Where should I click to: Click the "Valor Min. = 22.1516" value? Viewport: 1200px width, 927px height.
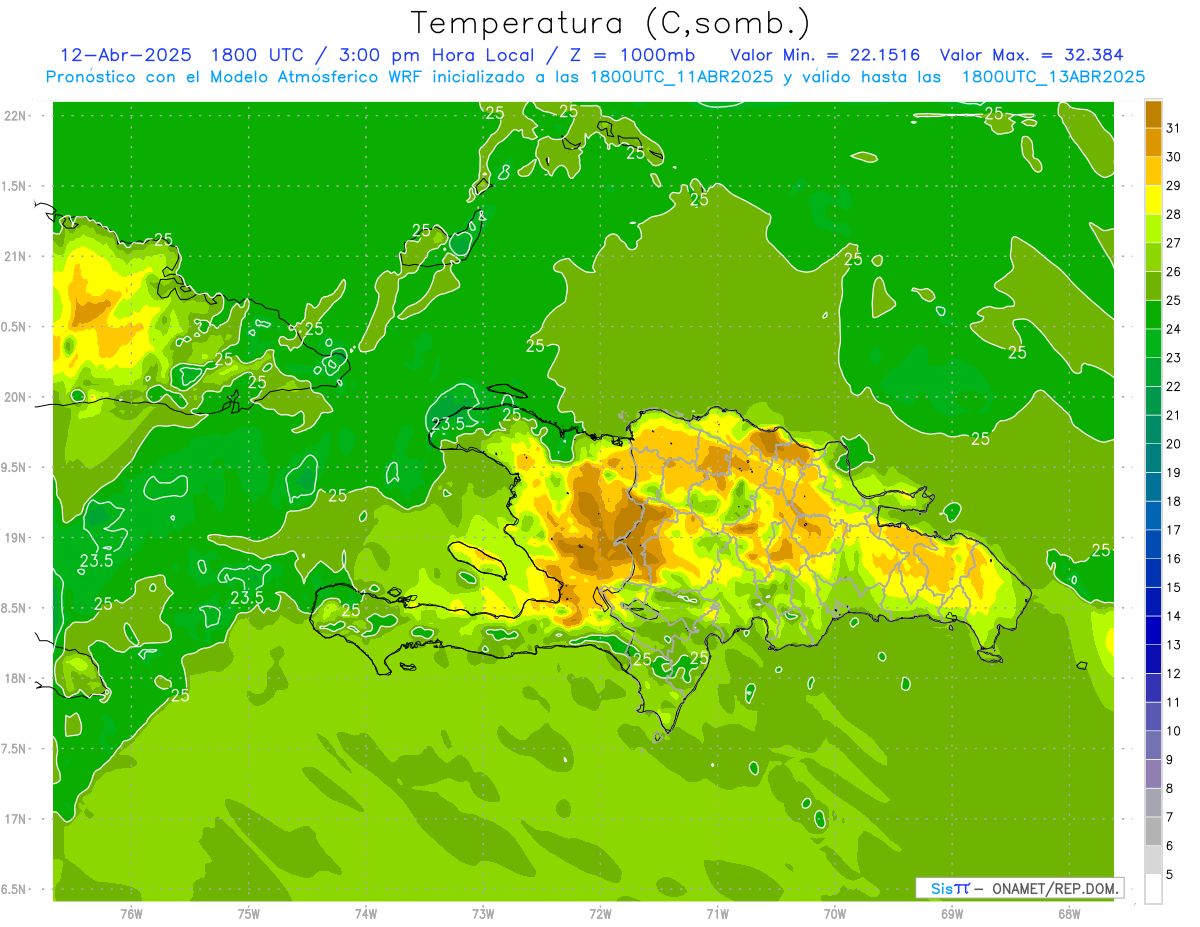click(x=825, y=55)
